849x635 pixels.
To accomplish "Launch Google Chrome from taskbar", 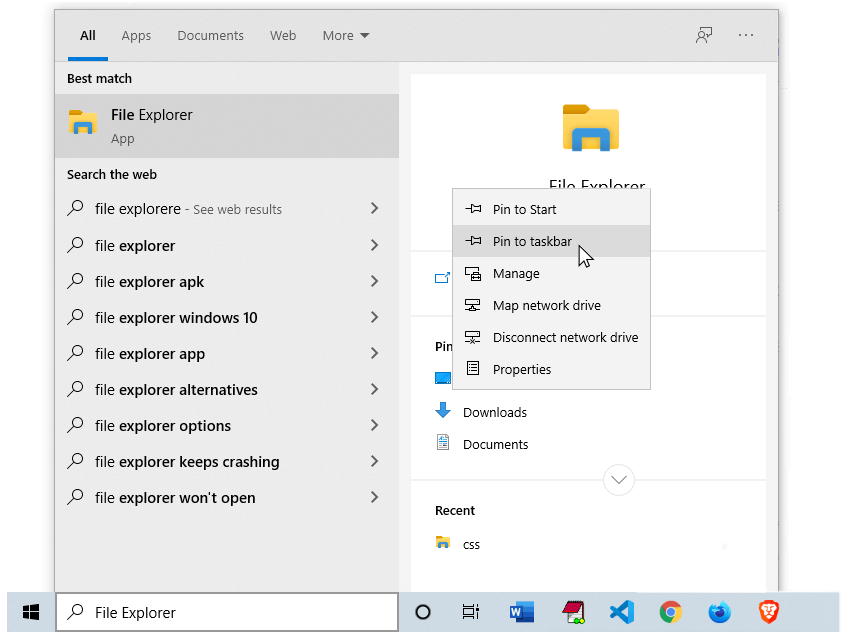I will coord(671,612).
